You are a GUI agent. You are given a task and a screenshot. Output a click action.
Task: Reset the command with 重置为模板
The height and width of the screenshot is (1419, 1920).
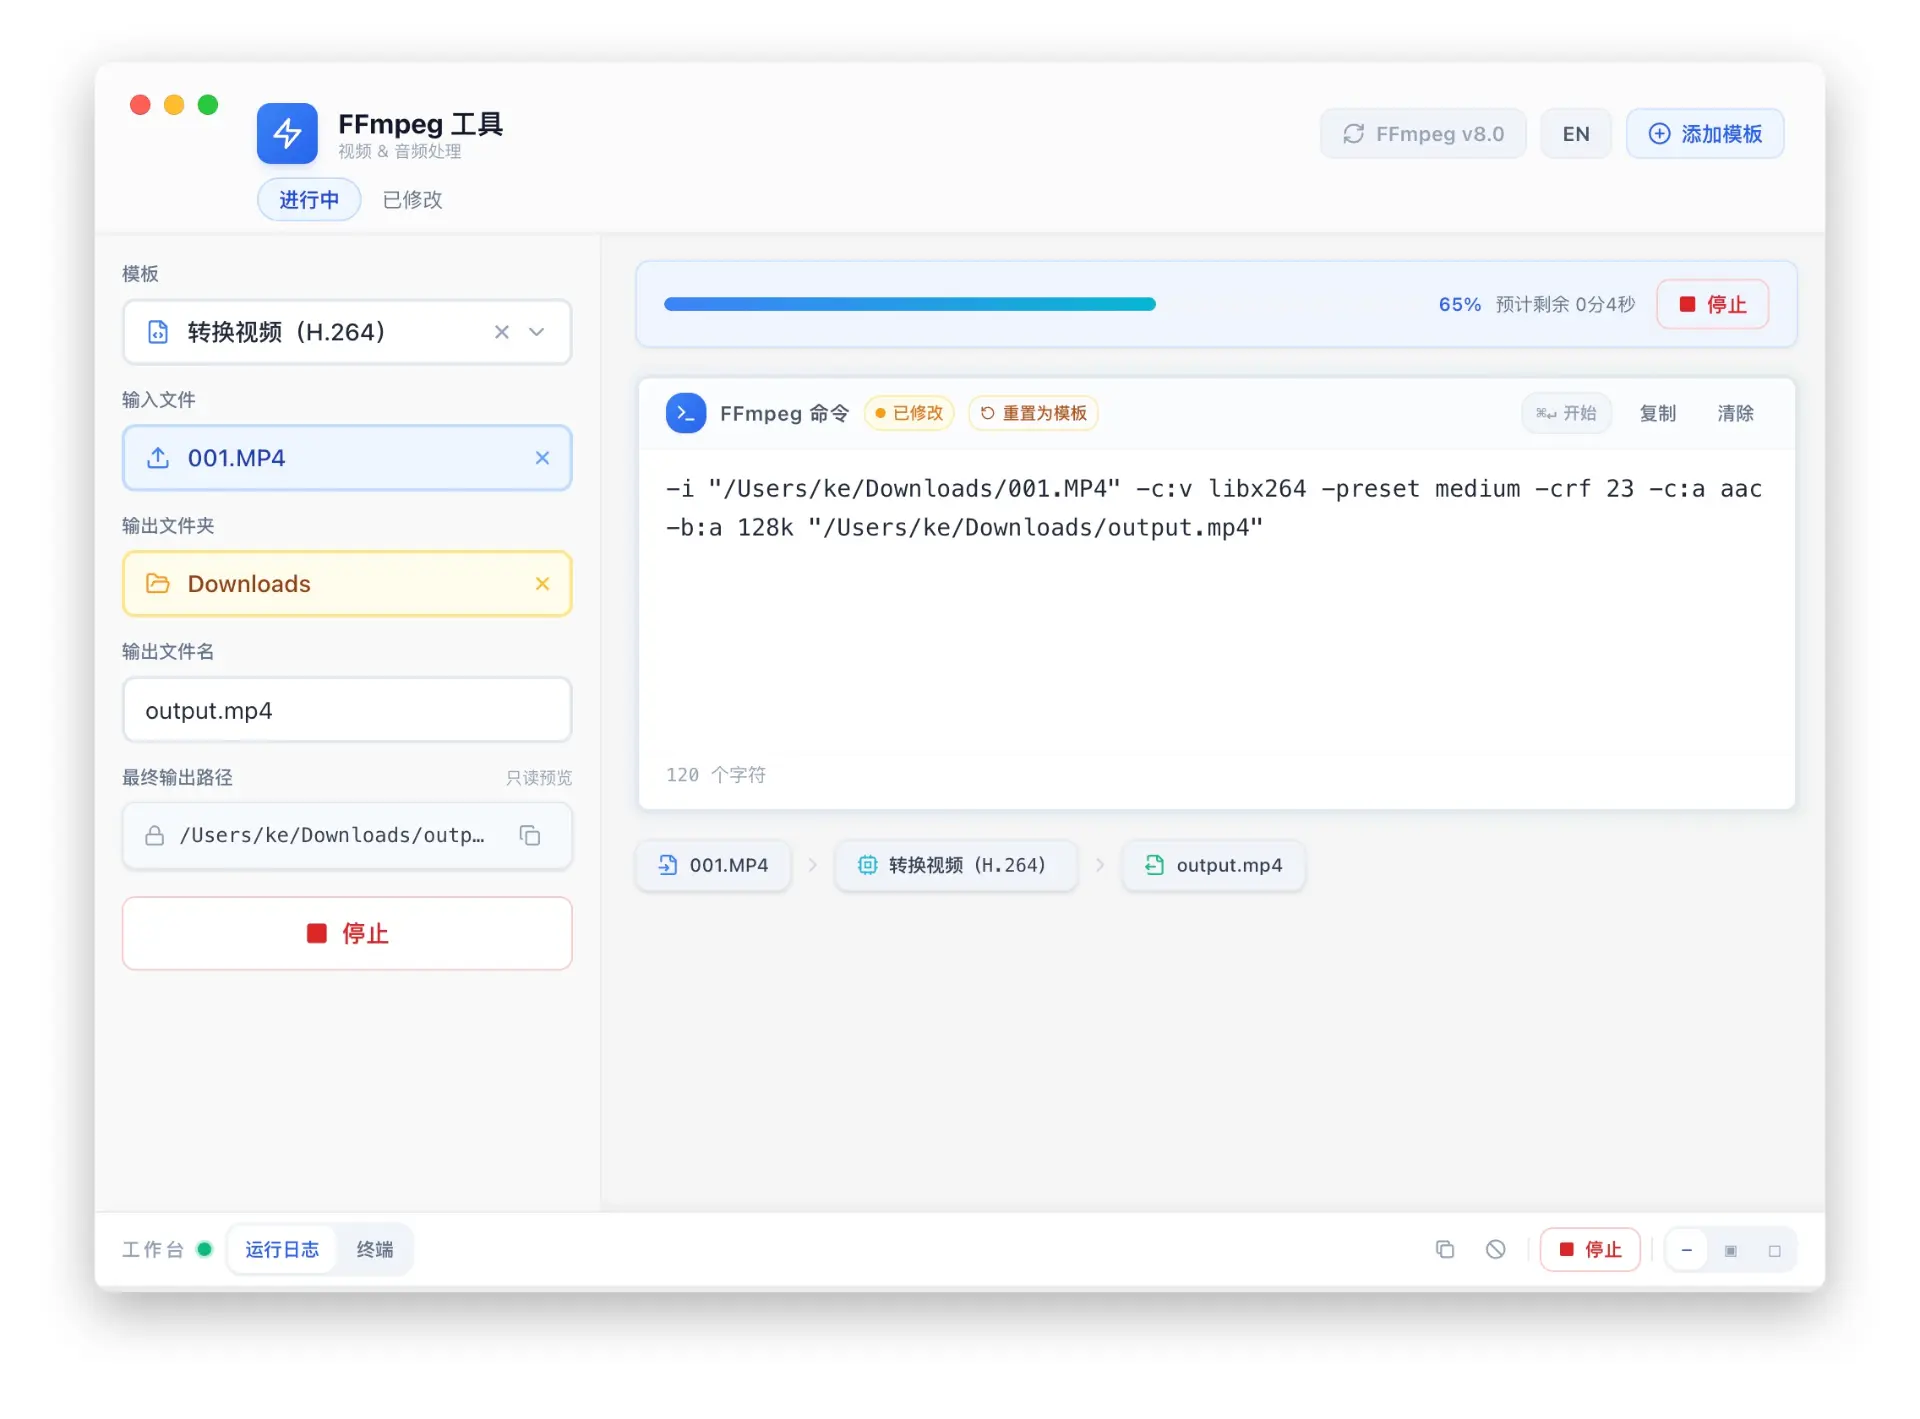pyautogui.click(x=1033, y=413)
